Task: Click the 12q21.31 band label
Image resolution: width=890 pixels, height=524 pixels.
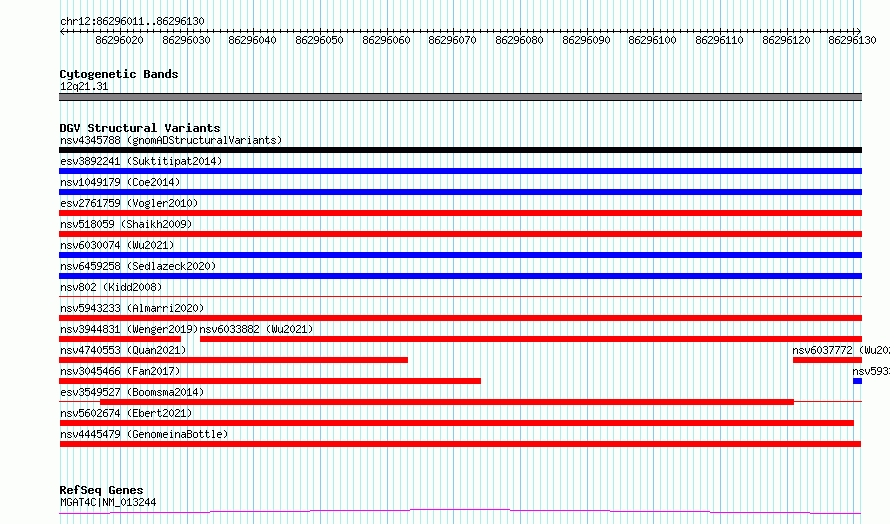Action: tap(84, 86)
